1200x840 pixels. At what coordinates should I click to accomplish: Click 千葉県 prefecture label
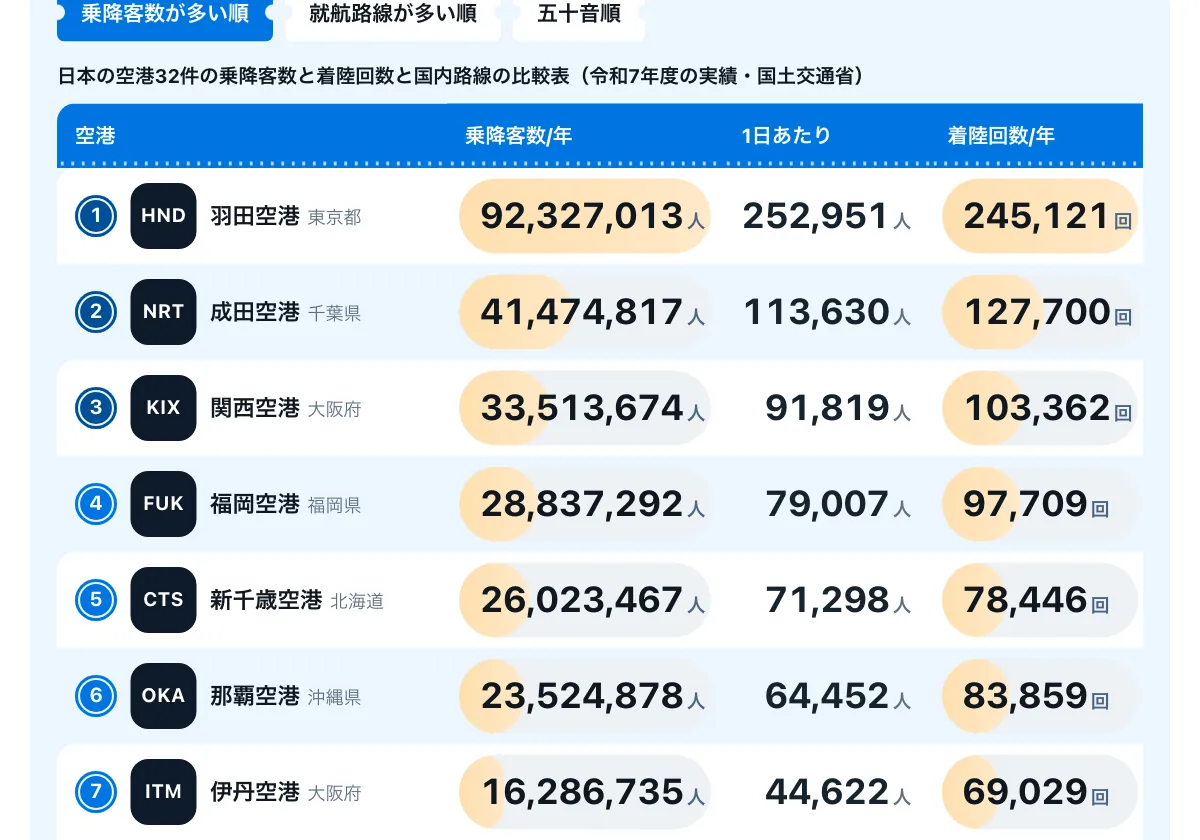[334, 313]
